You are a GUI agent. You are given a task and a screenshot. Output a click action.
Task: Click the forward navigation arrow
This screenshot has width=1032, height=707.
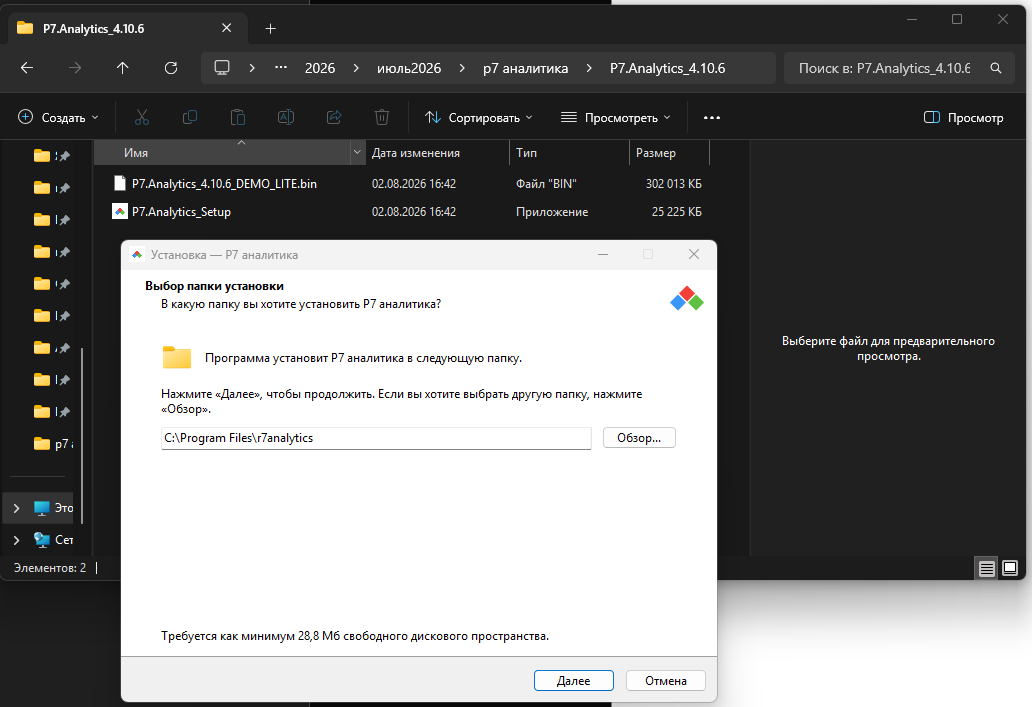(x=75, y=68)
